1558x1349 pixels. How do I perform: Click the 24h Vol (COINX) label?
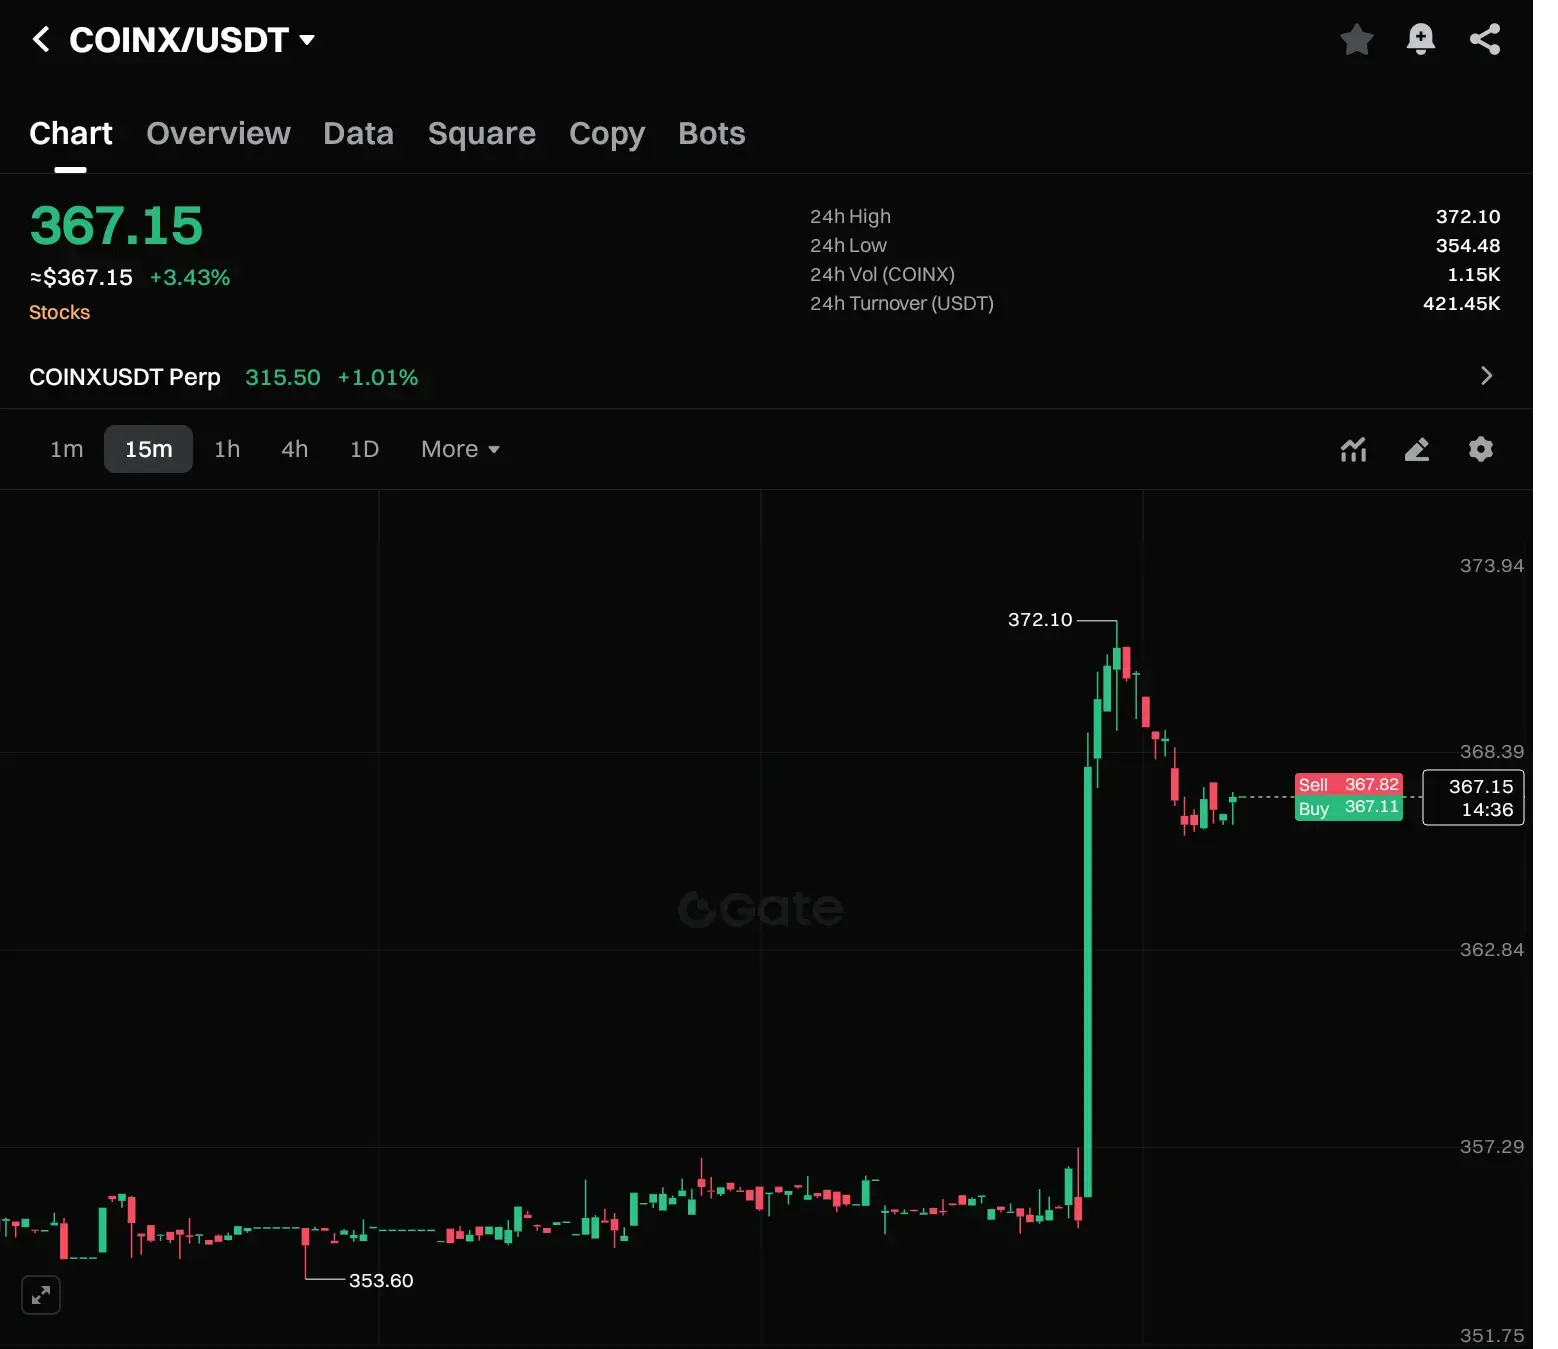pos(882,274)
